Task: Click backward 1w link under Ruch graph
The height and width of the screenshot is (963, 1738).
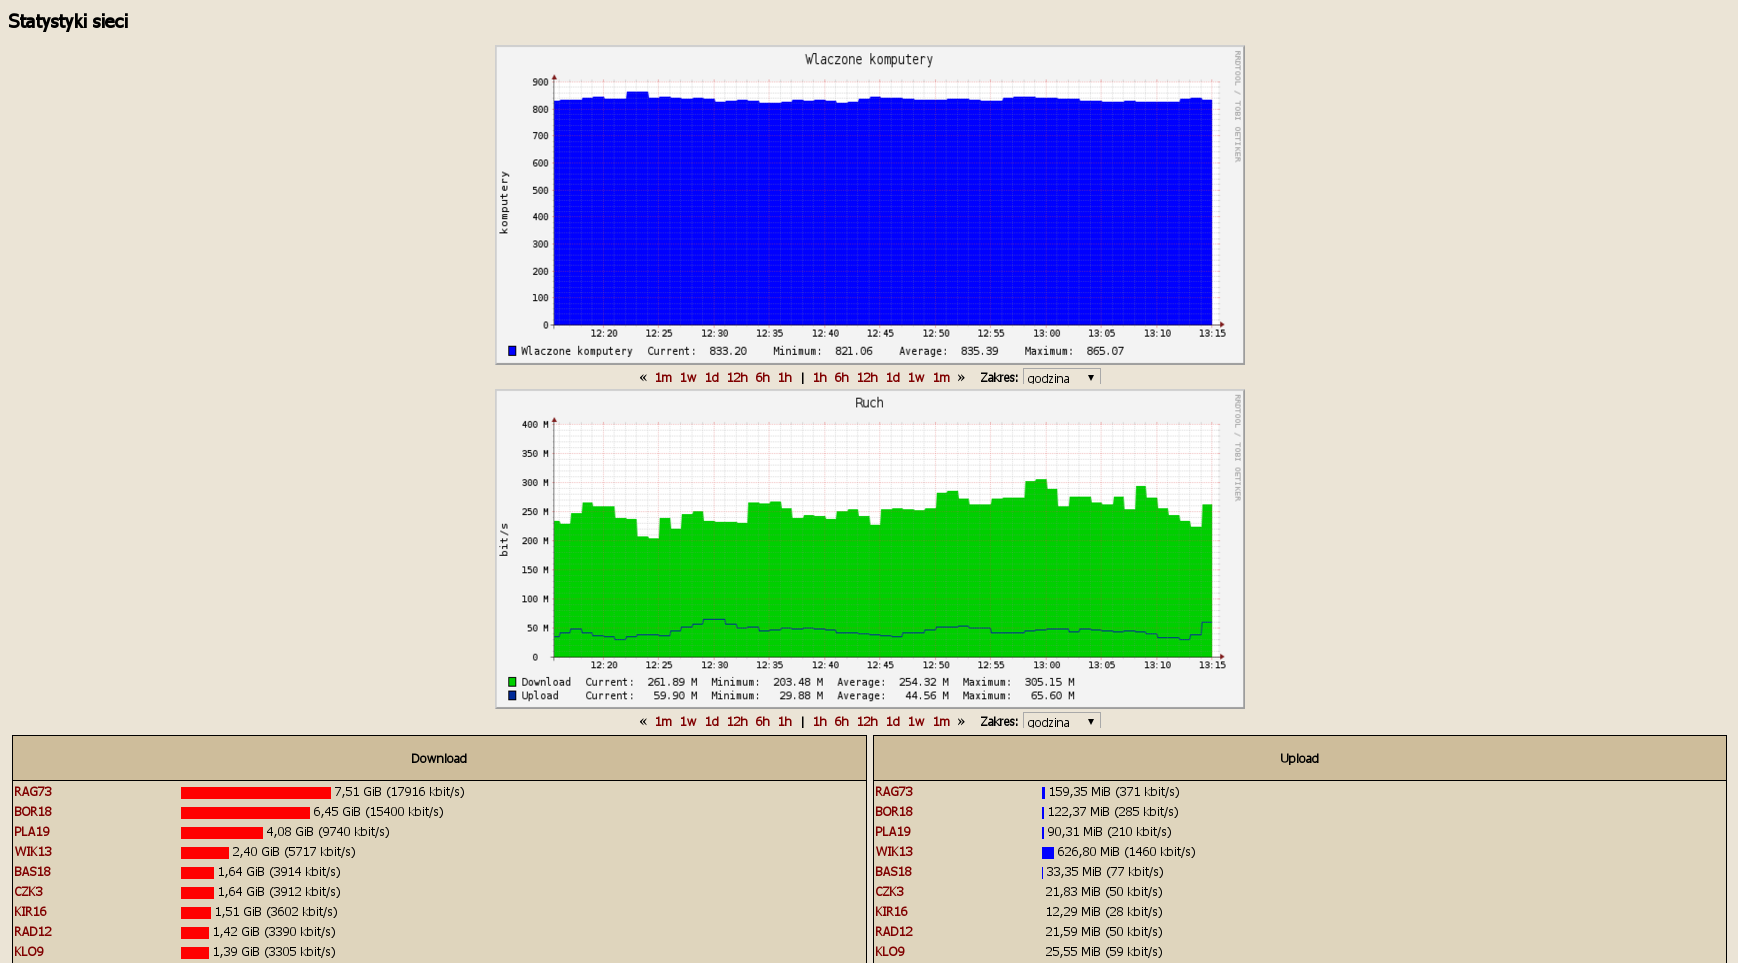Action: (688, 722)
